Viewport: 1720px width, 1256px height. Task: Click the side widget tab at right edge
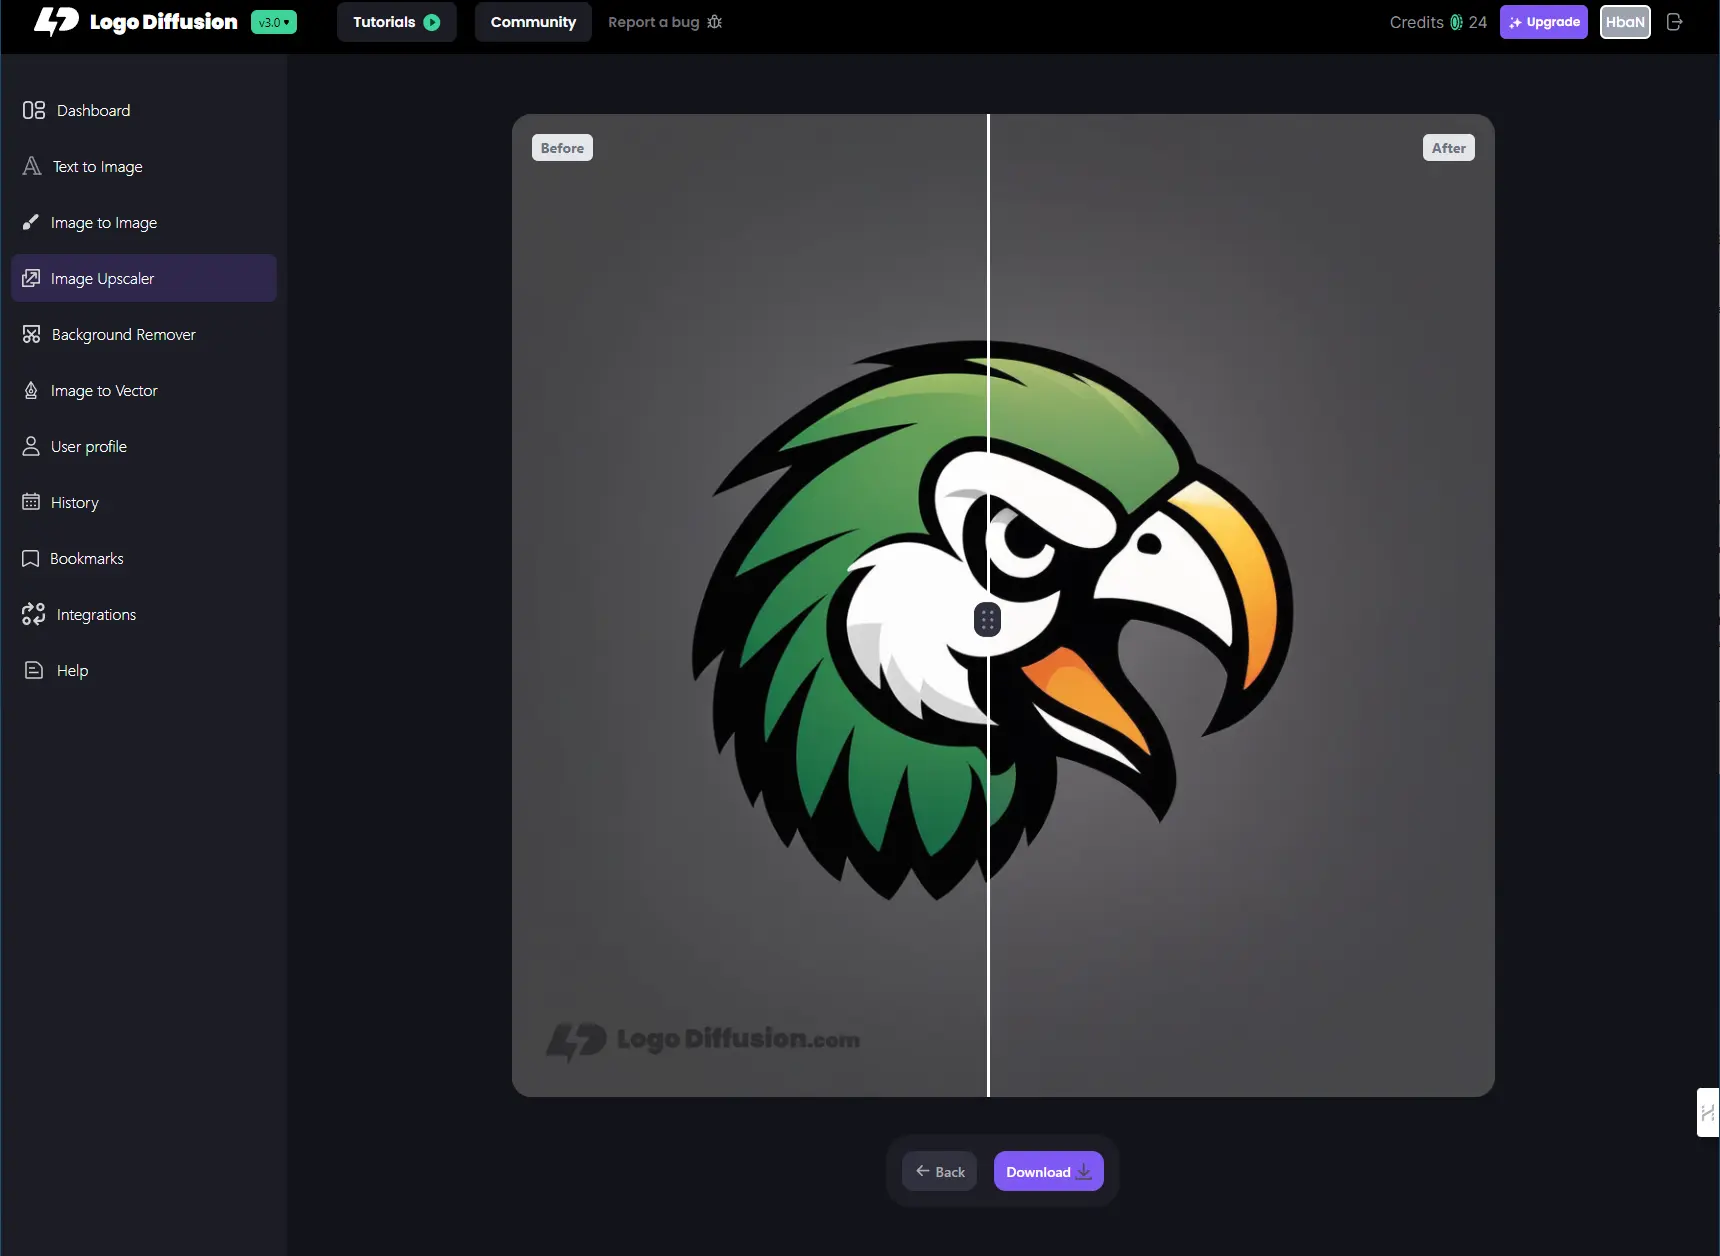click(x=1708, y=1112)
